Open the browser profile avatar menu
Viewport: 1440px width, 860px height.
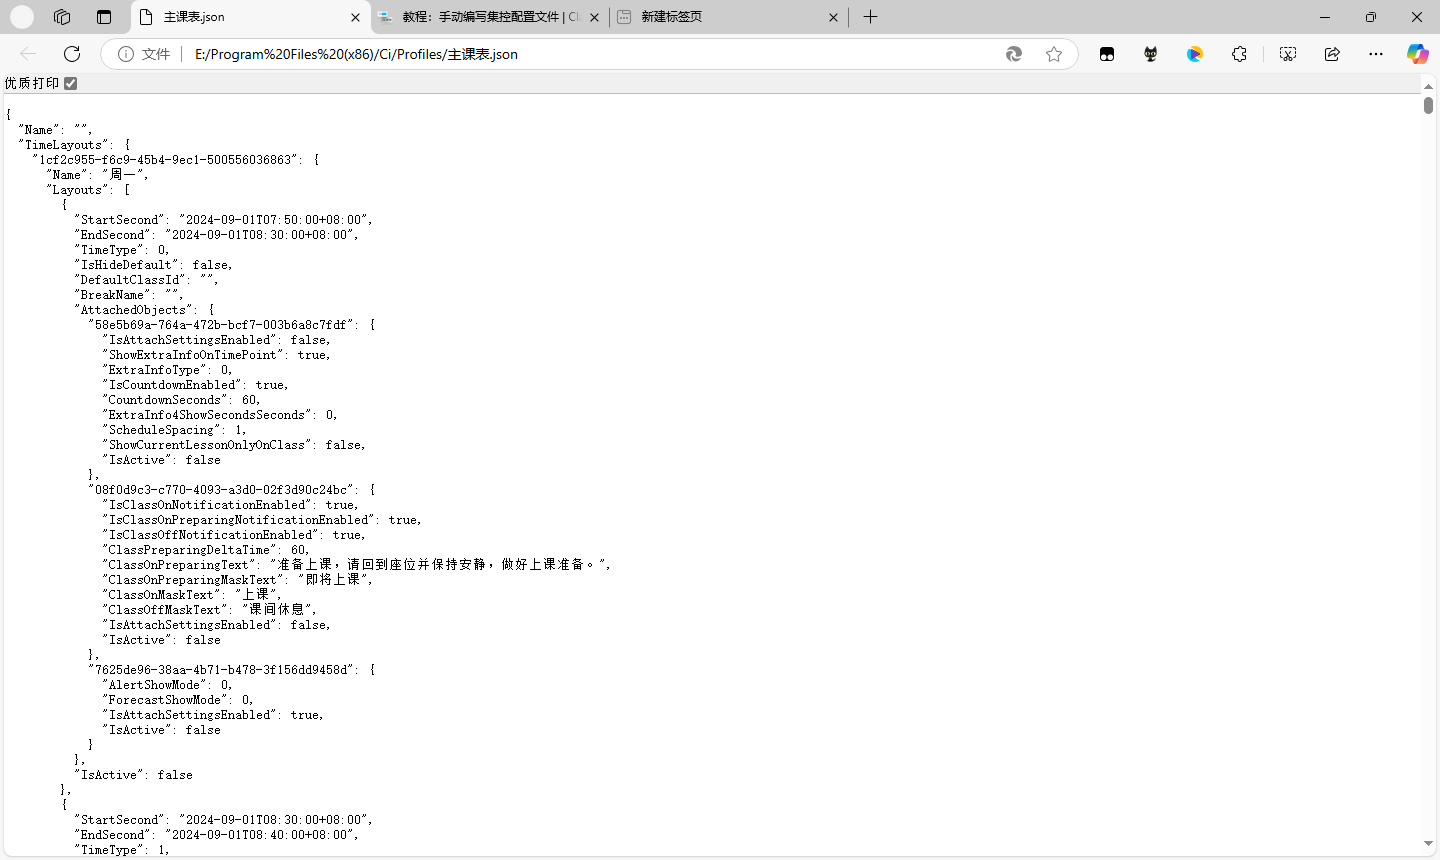click(22, 17)
